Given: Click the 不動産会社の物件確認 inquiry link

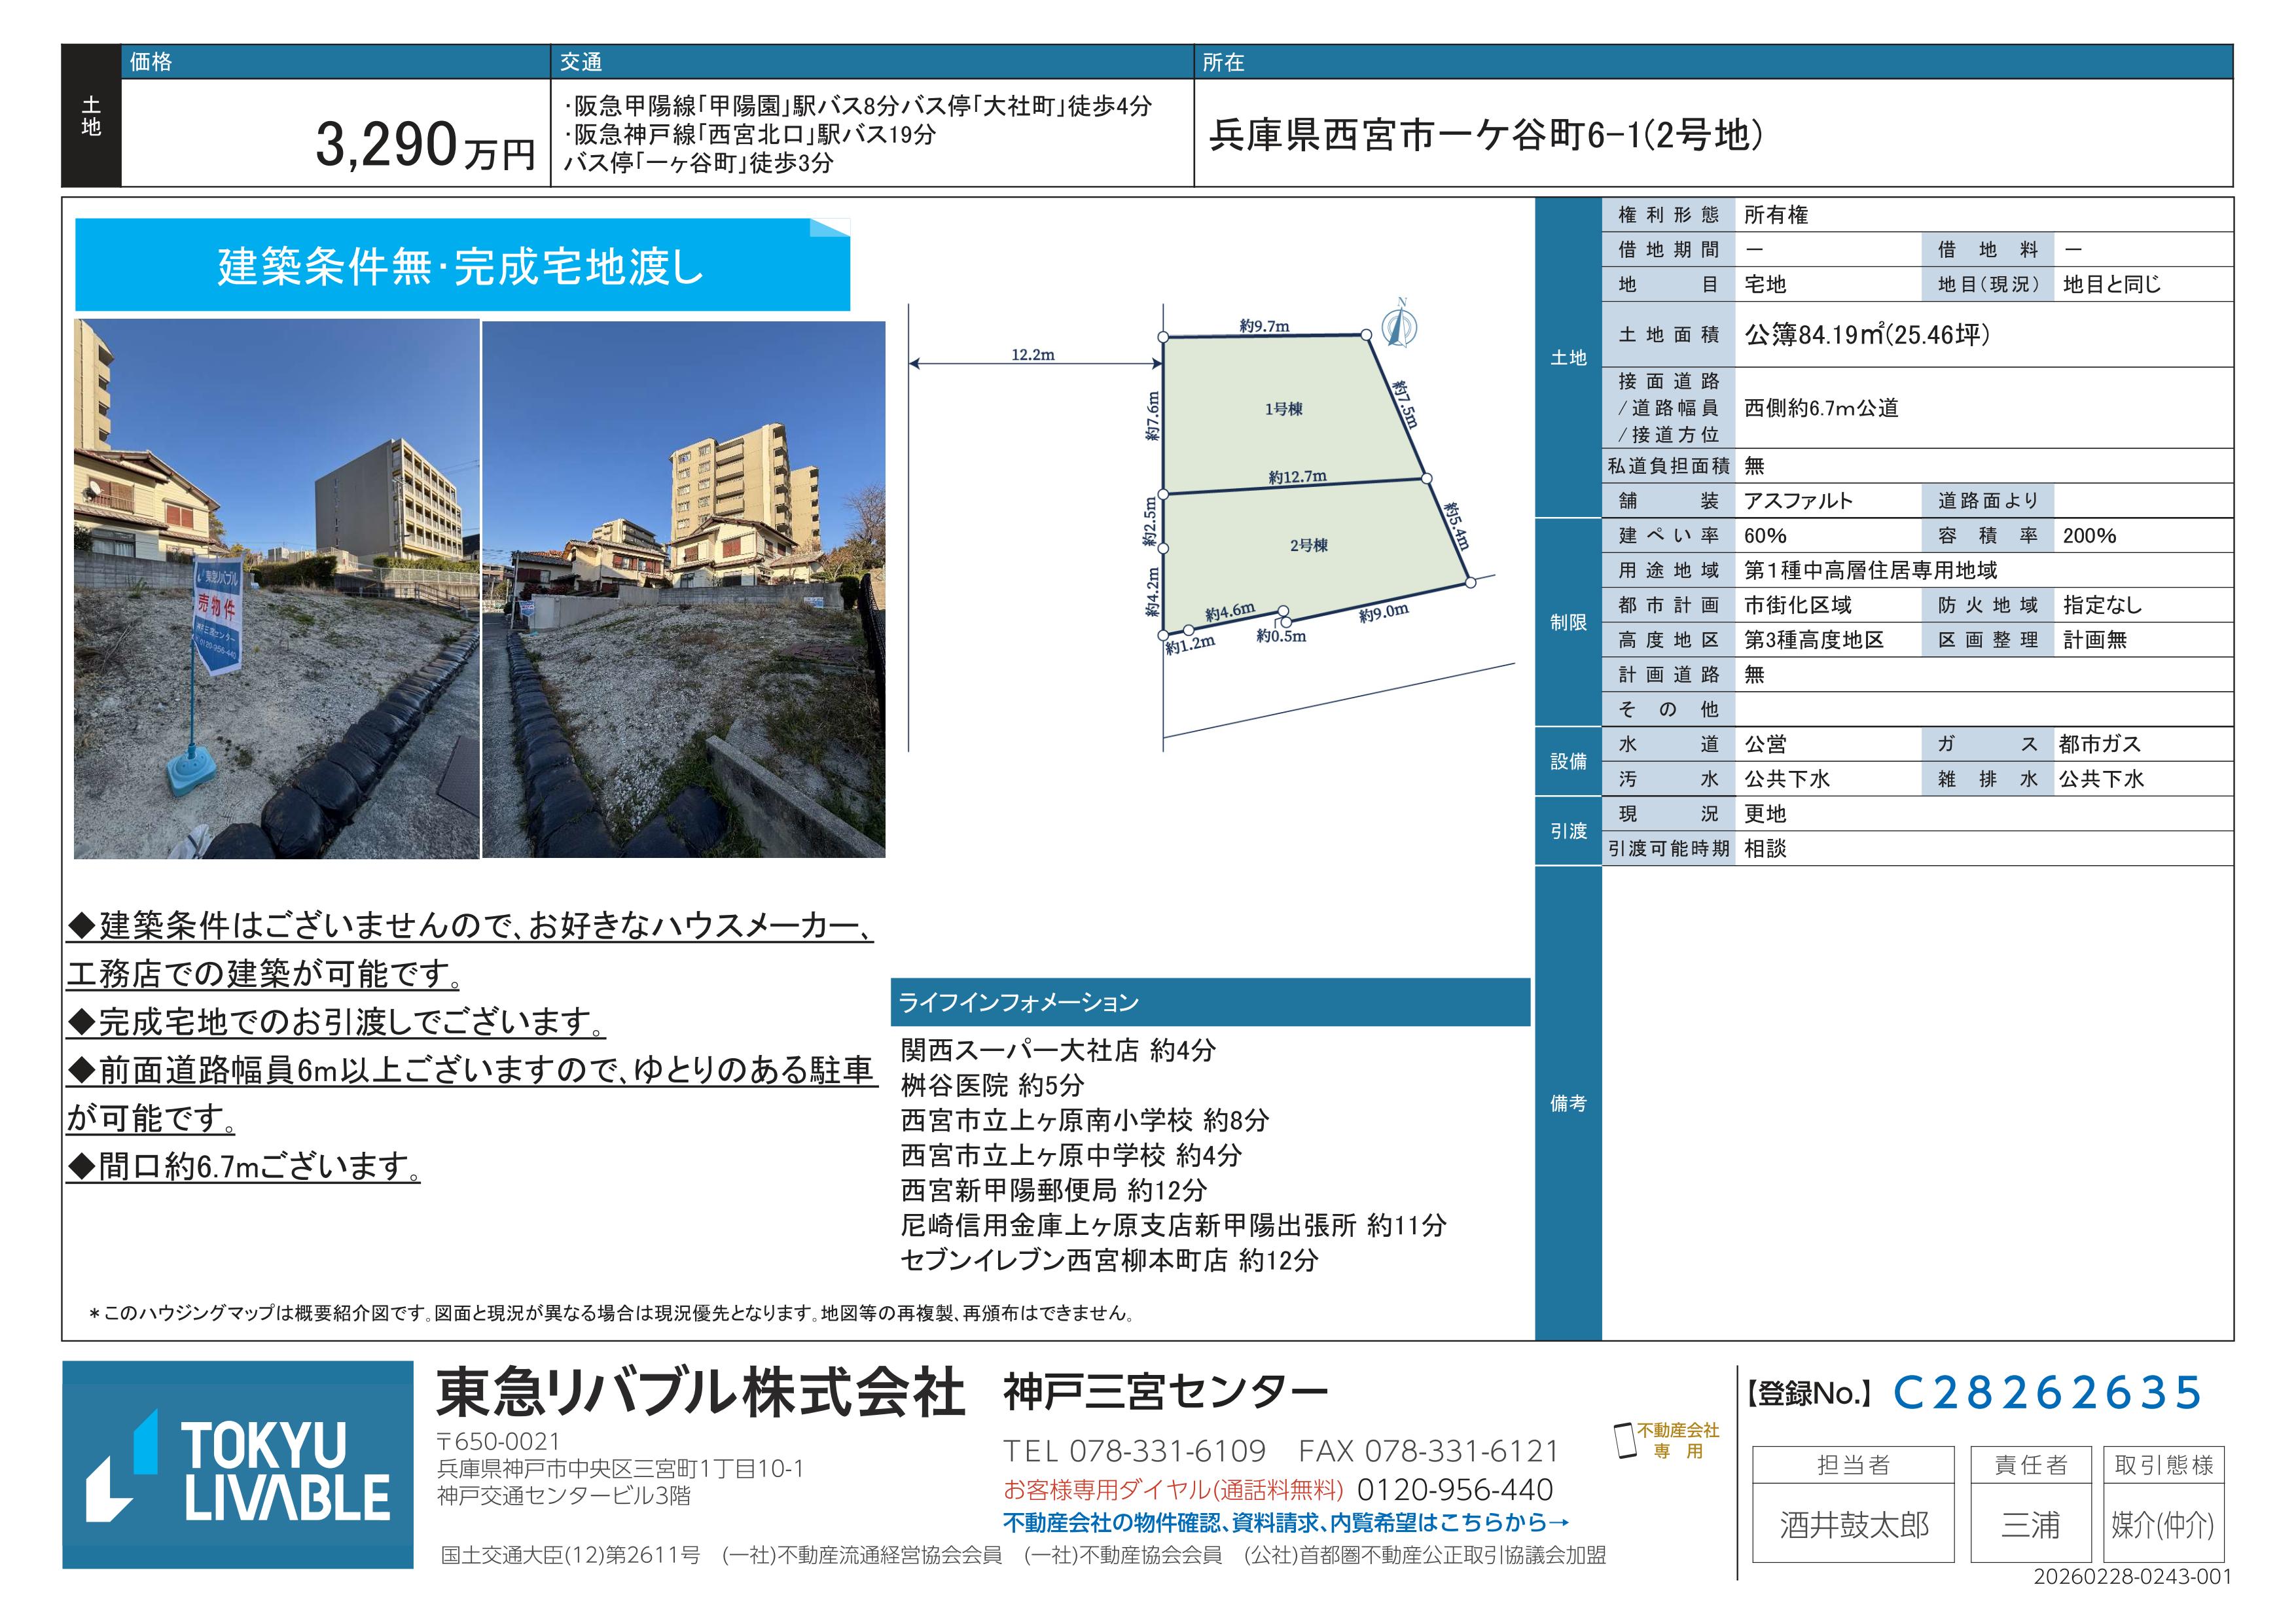Looking at the screenshot, I should (x=1286, y=1522).
